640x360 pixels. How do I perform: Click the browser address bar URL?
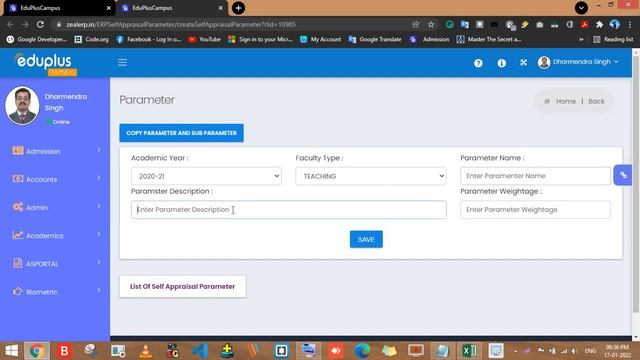181,24
